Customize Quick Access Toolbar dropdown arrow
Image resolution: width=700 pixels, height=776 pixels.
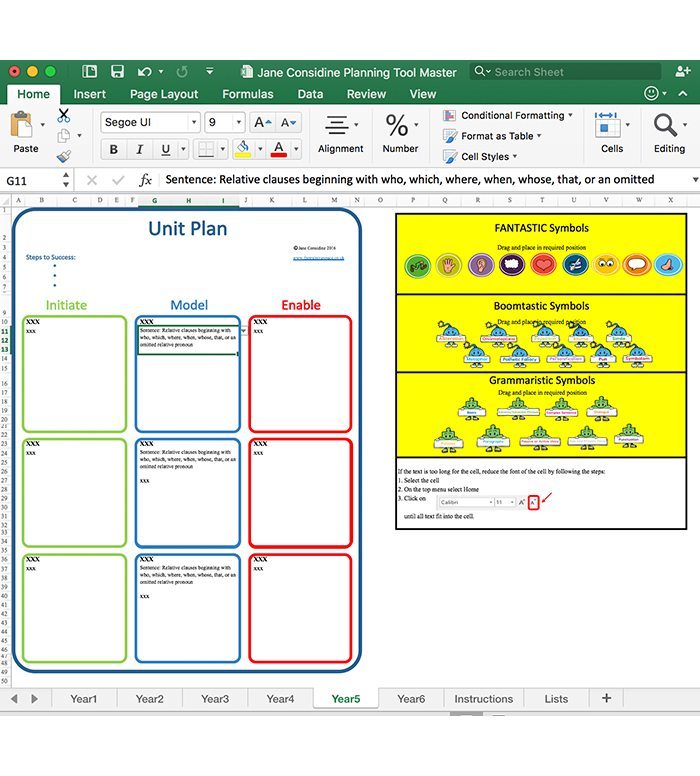[210, 72]
